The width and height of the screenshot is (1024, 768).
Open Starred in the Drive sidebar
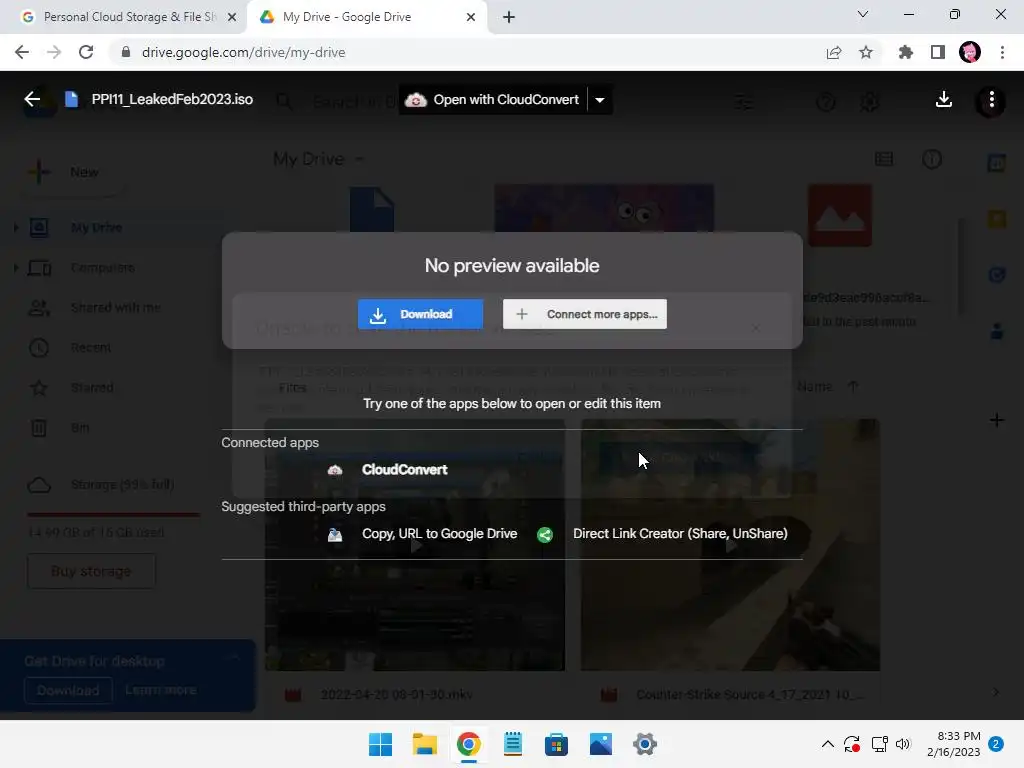[91, 387]
